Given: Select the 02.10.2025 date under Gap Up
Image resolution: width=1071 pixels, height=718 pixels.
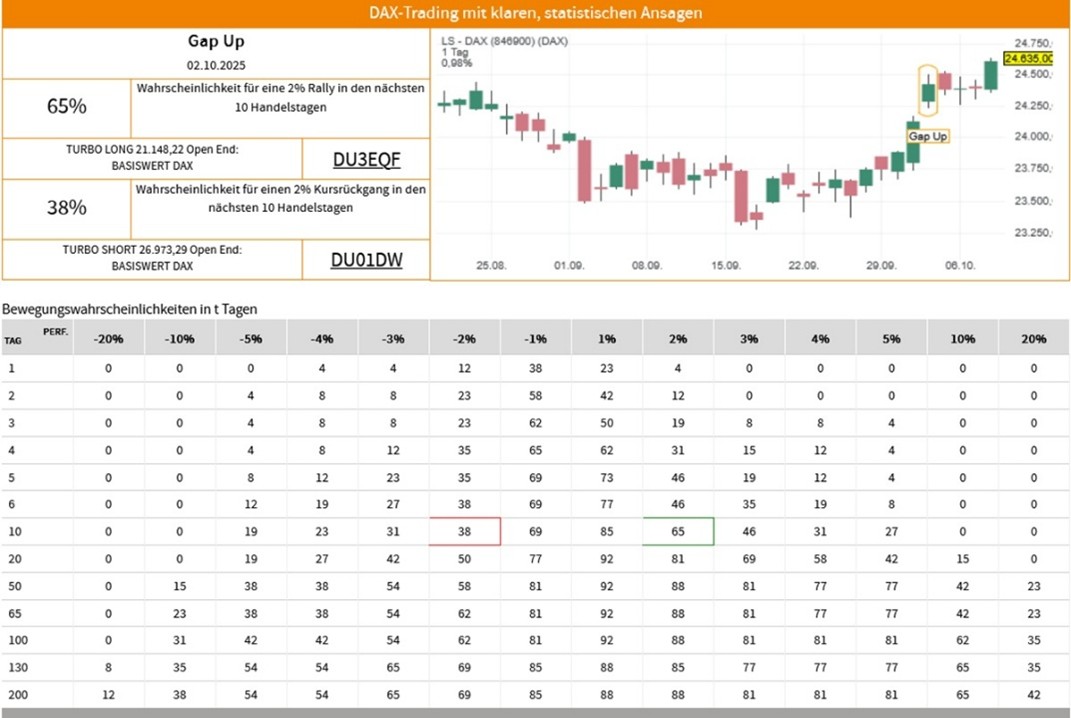Looking at the screenshot, I should (x=216, y=65).
